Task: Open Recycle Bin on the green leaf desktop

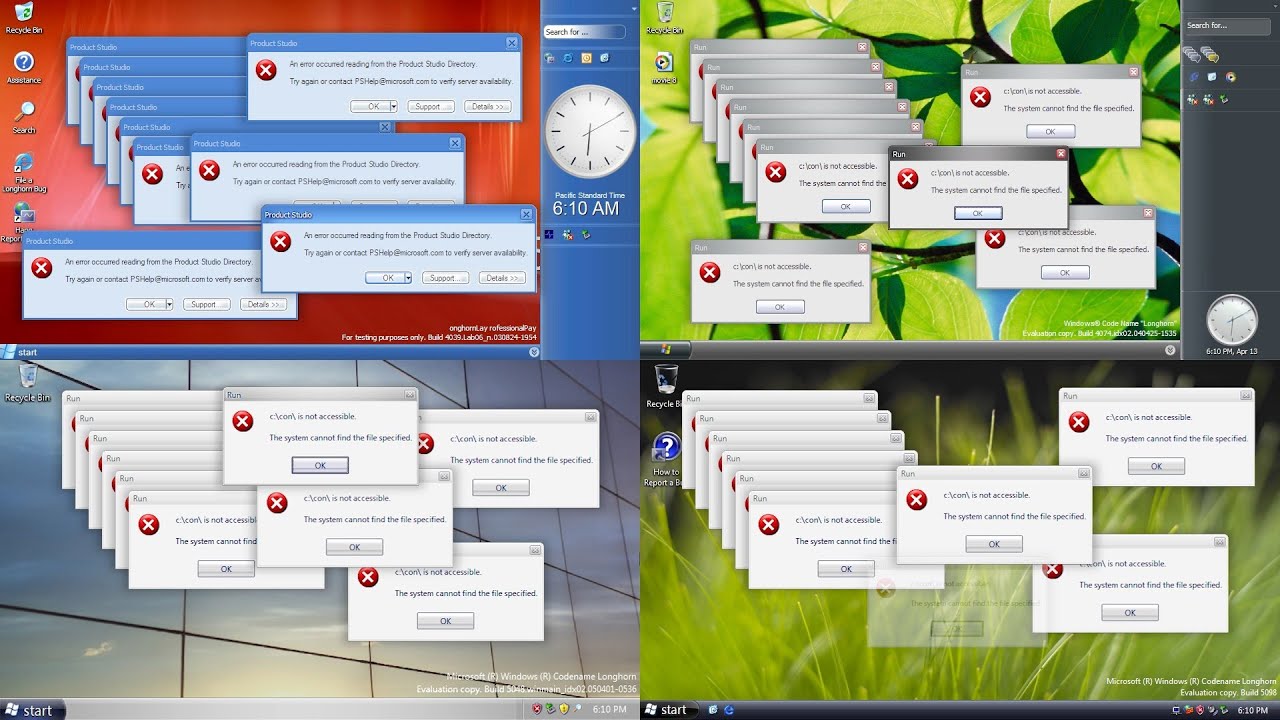Action: 664,17
